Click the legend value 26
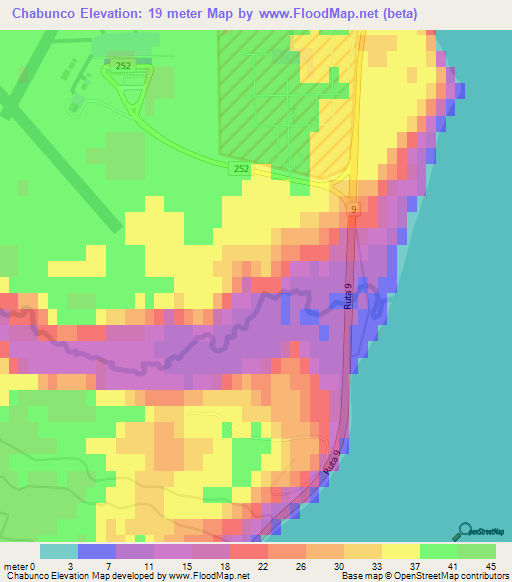The width and height of the screenshot is (512, 582). [301, 567]
